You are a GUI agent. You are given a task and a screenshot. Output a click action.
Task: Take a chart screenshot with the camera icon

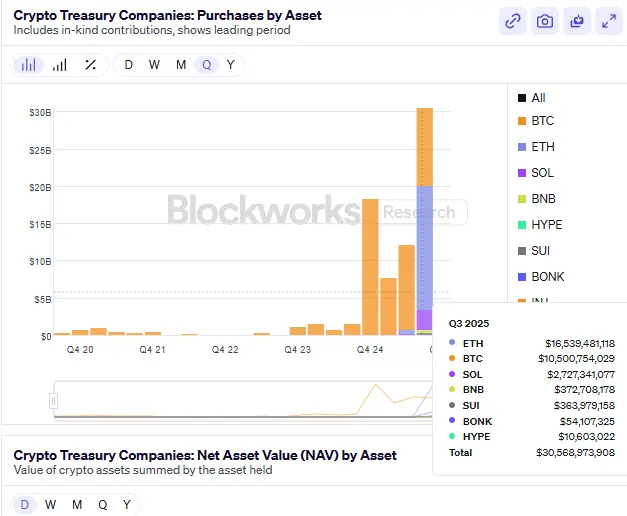tap(544, 21)
